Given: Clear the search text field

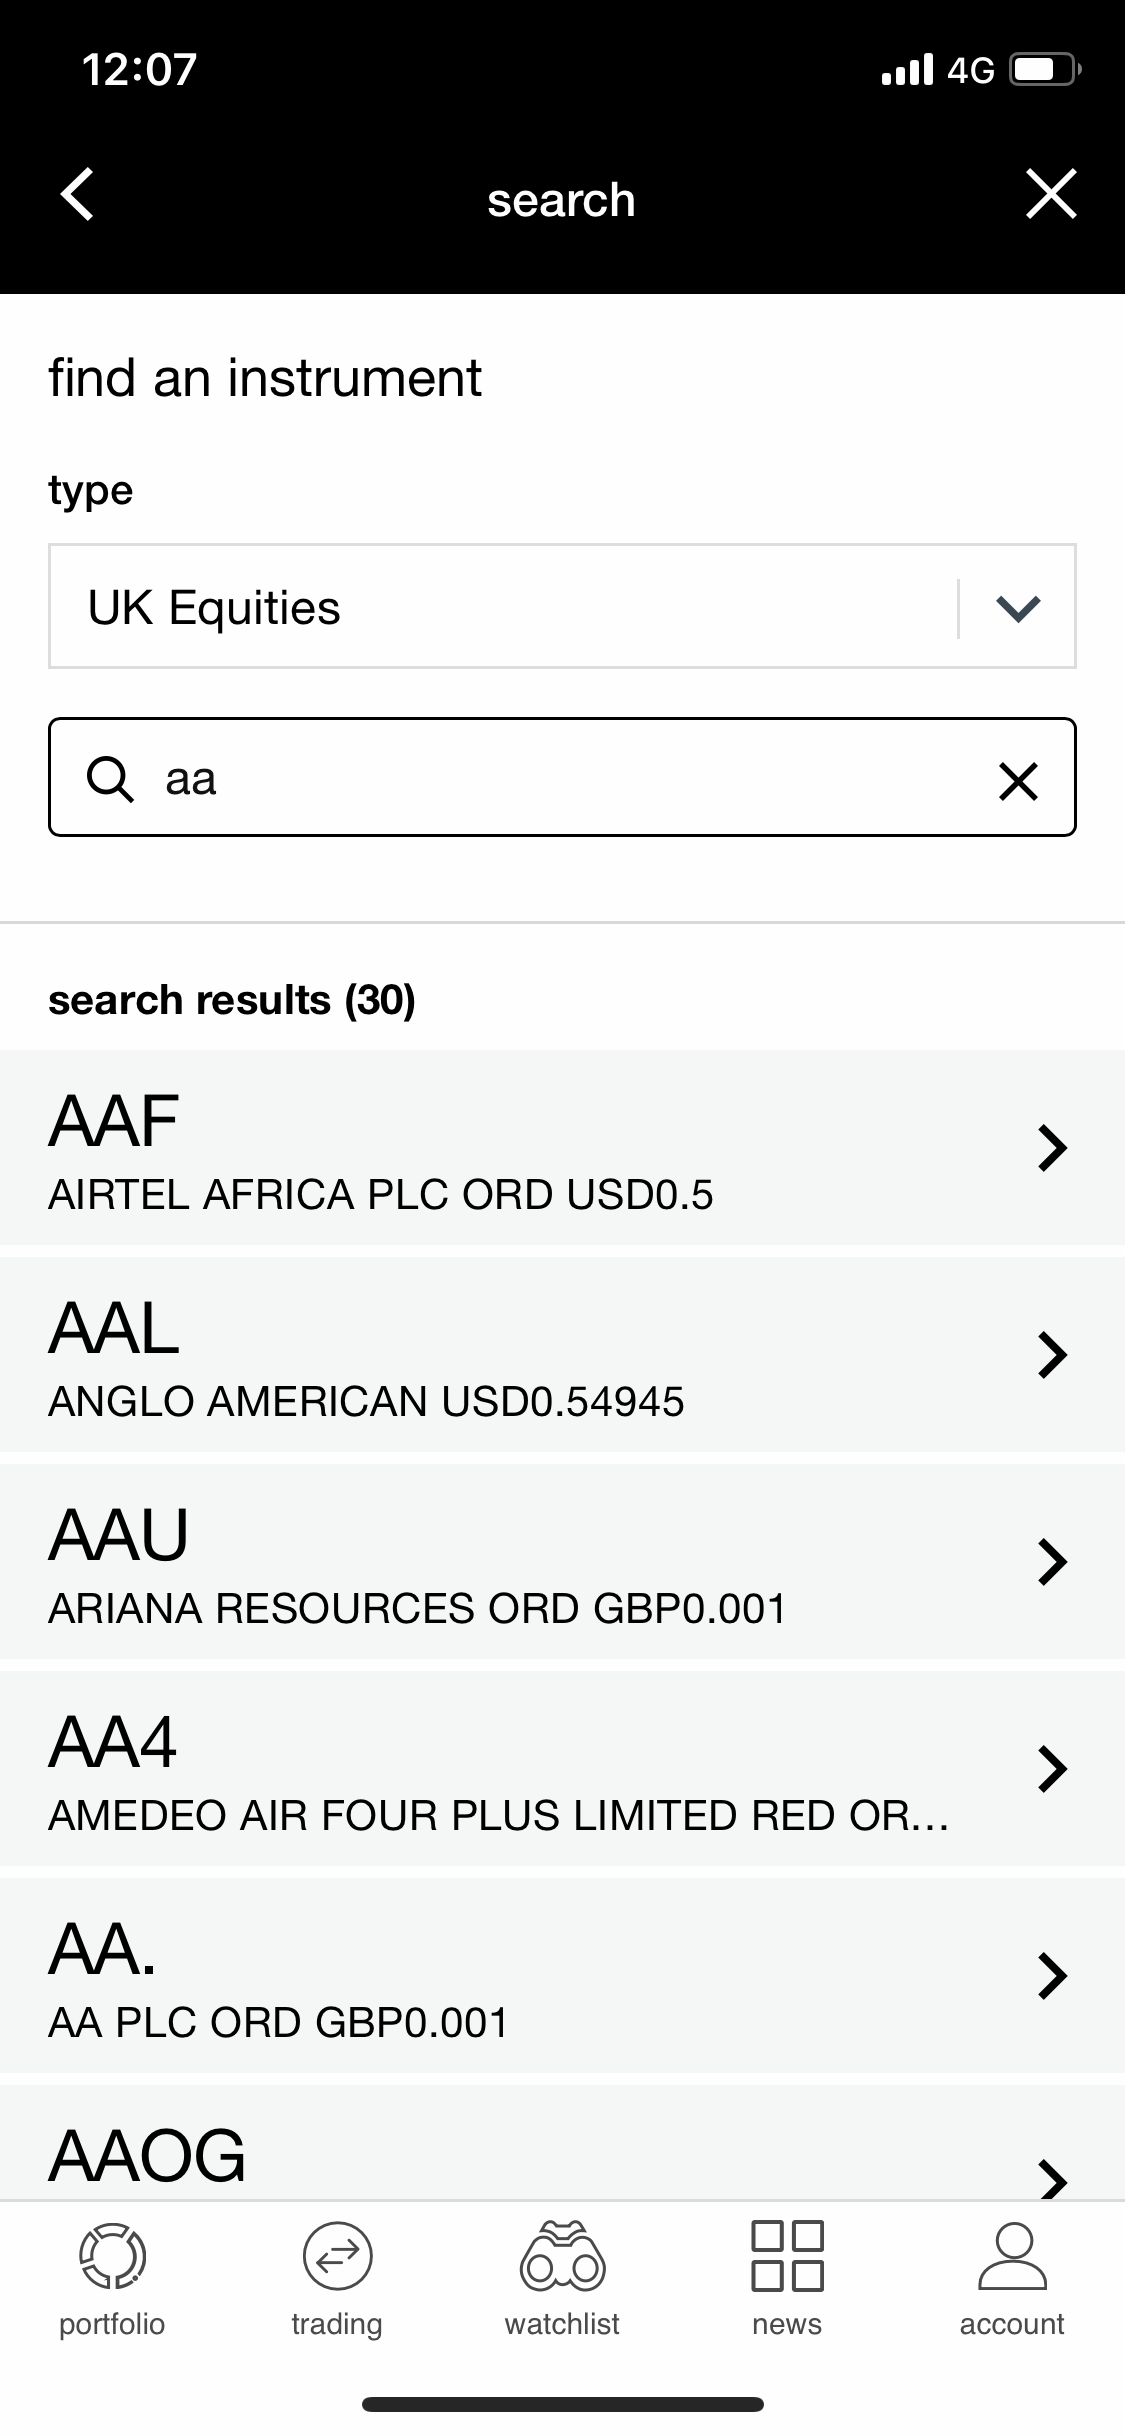Looking at the screenshot, I should pos(1018,781).
